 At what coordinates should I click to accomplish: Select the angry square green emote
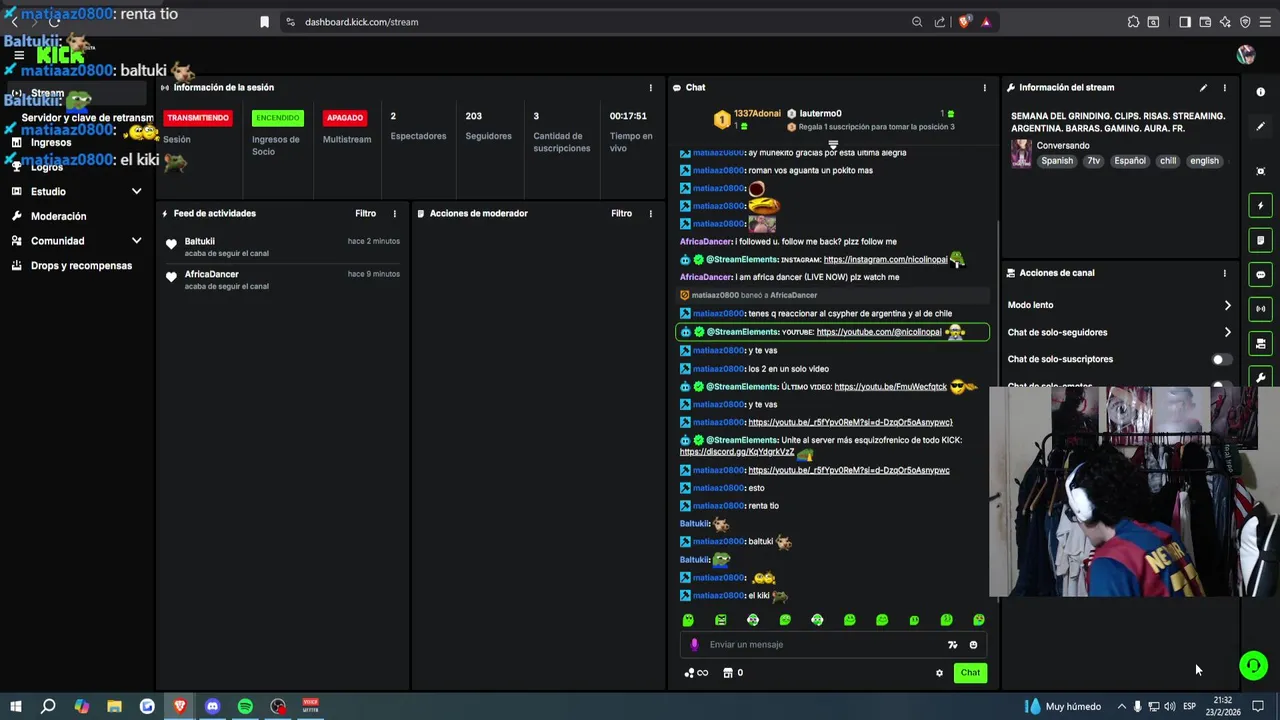pyautogui.click(x=720, y=620)
